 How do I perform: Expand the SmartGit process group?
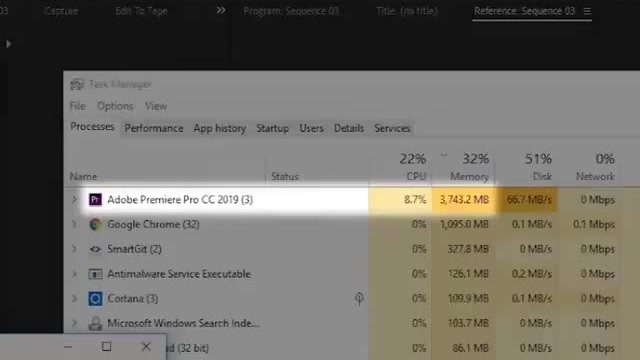[x=74, y=249]
